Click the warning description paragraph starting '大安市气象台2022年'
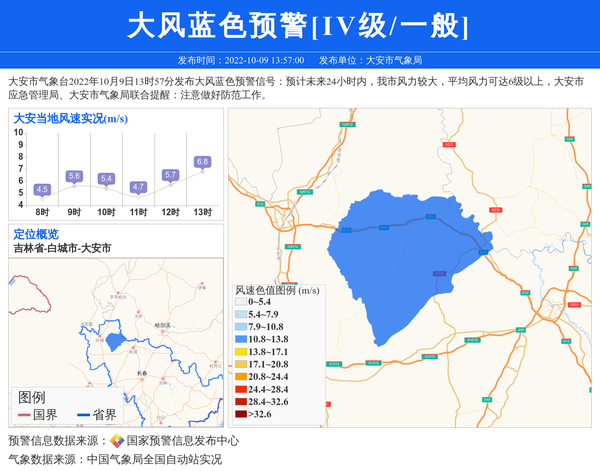 296,88
